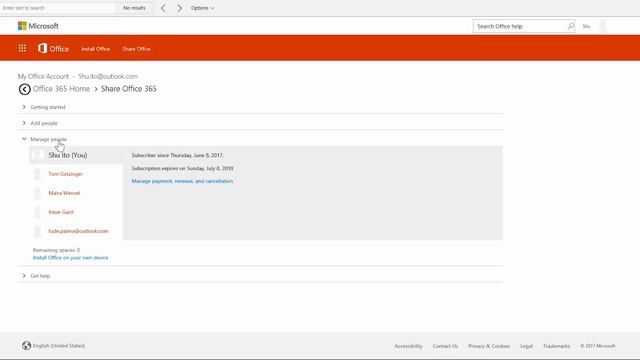Click the Subscriber since Thursday, June 8 text
This screenshot has width=640, height=360.
178,155
